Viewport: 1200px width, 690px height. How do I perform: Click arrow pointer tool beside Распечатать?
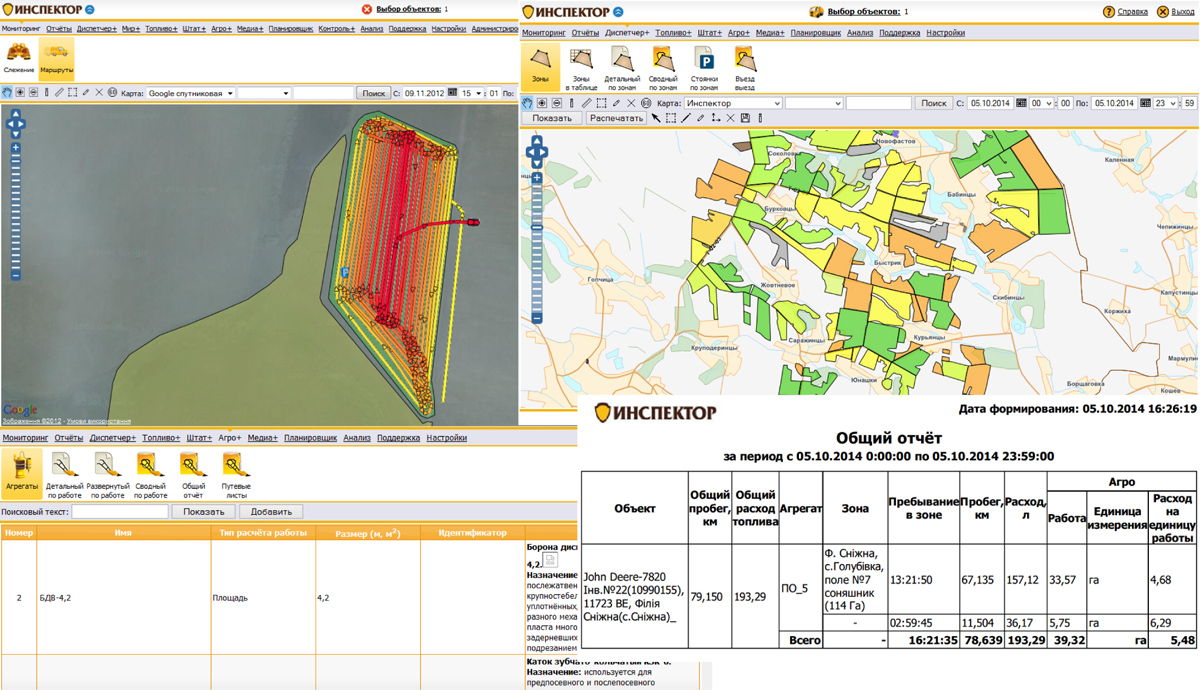coord(656,118)
